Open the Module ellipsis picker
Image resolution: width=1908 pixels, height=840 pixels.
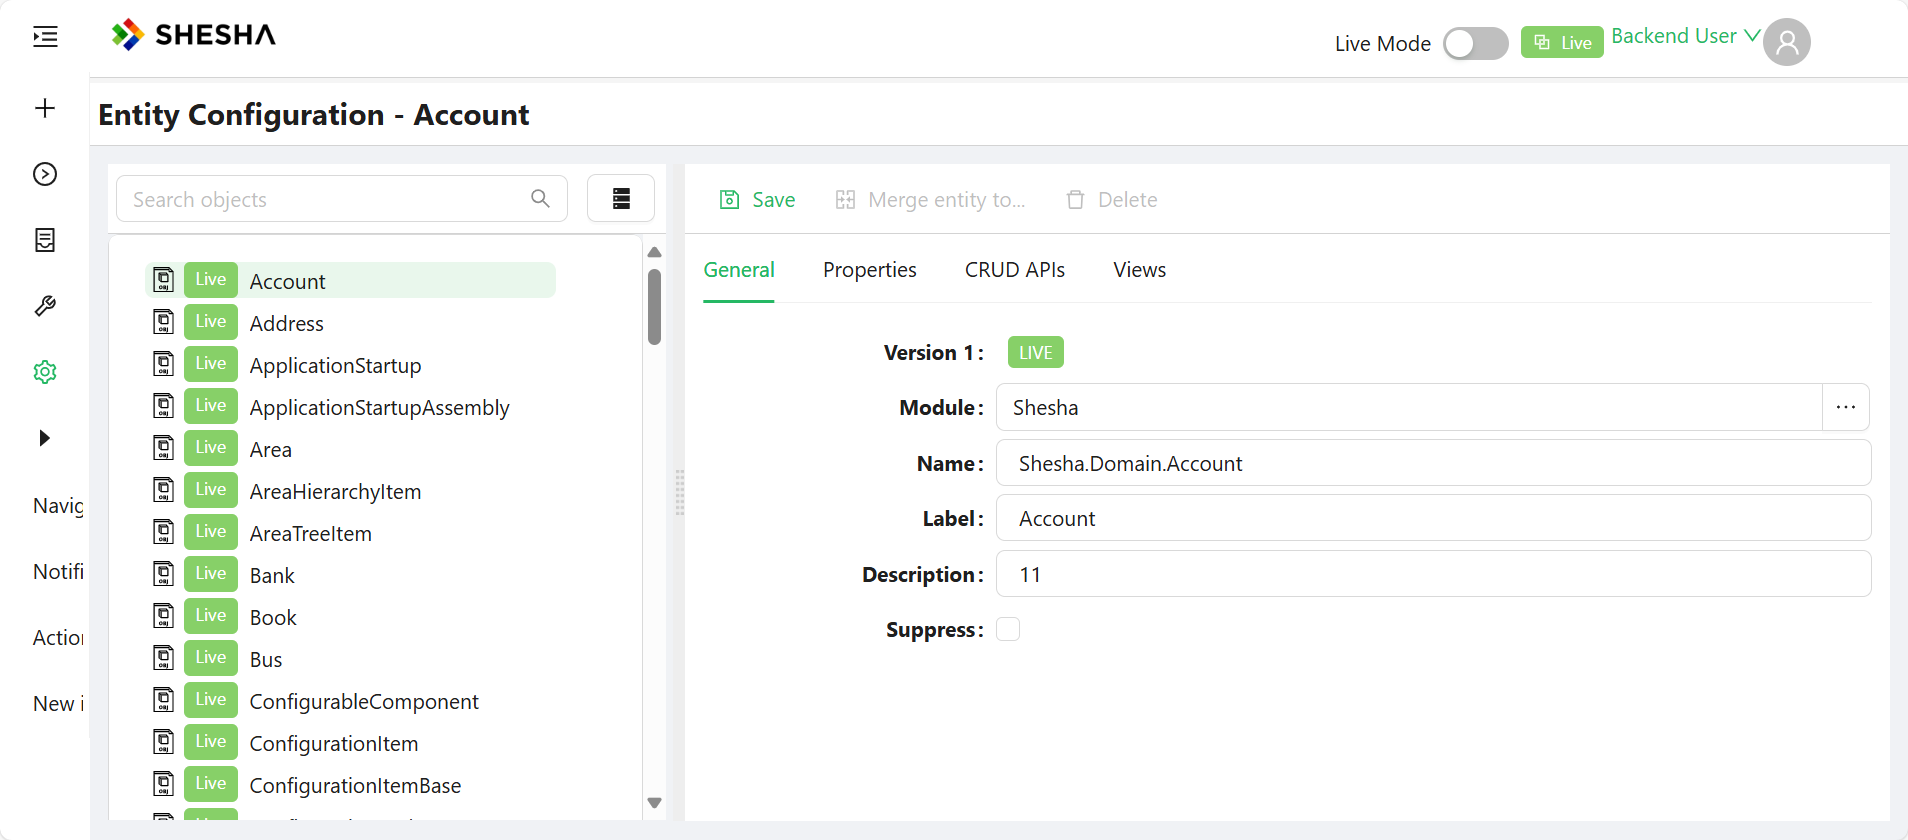point(1846,407)
